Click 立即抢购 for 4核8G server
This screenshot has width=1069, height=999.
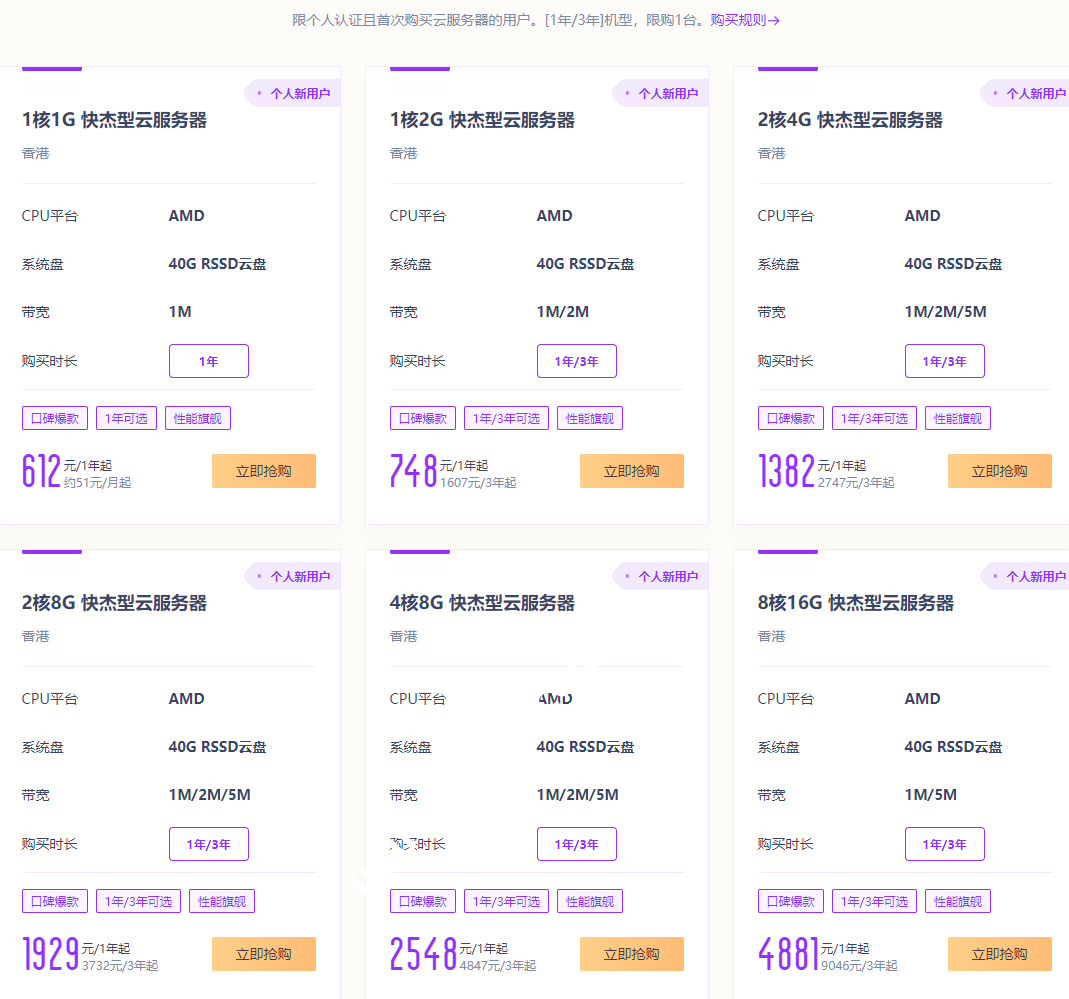tap(632, 954)
